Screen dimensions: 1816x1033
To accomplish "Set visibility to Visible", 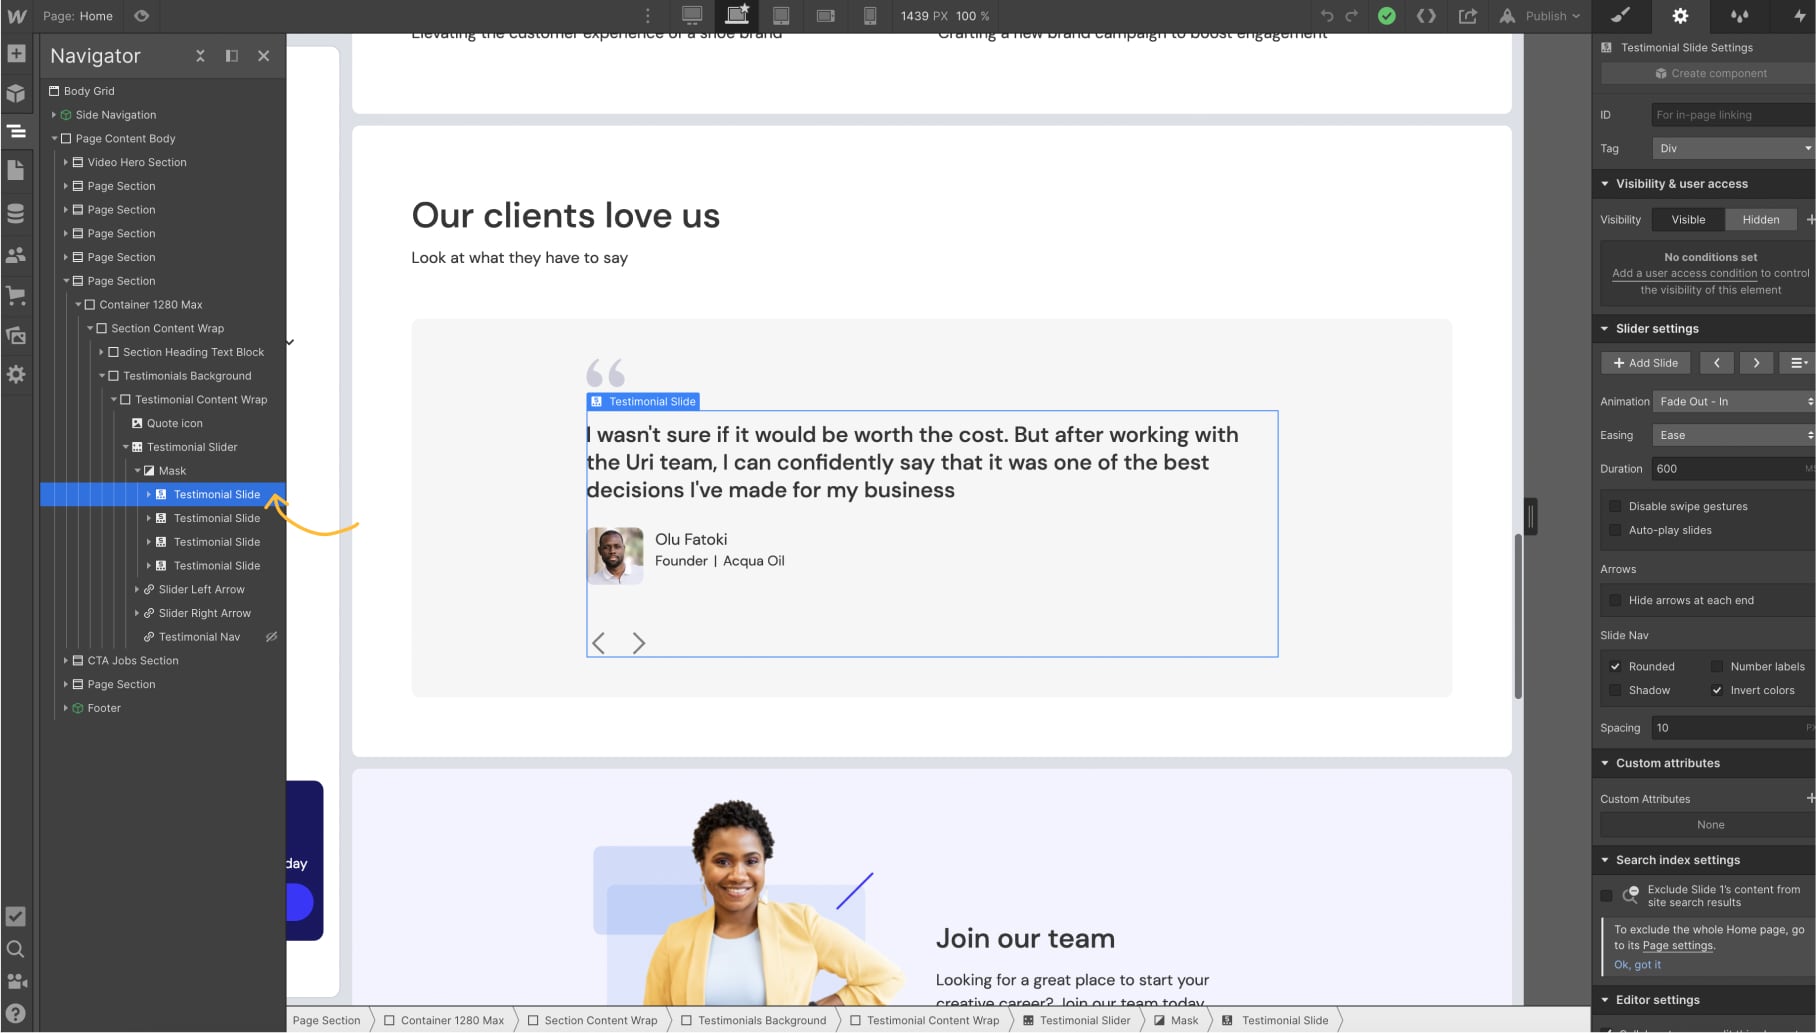I will click(1688, 220).
